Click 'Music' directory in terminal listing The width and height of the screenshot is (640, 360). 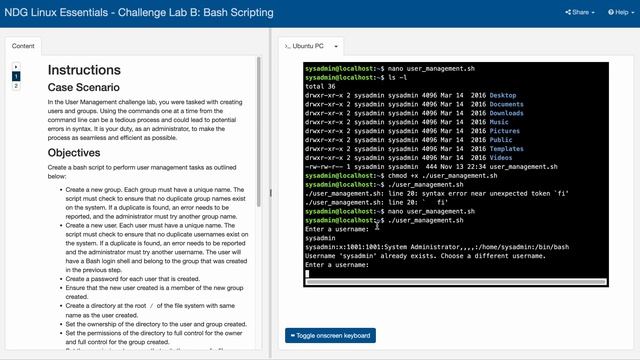pyautogui.click(x=499, y=122)
